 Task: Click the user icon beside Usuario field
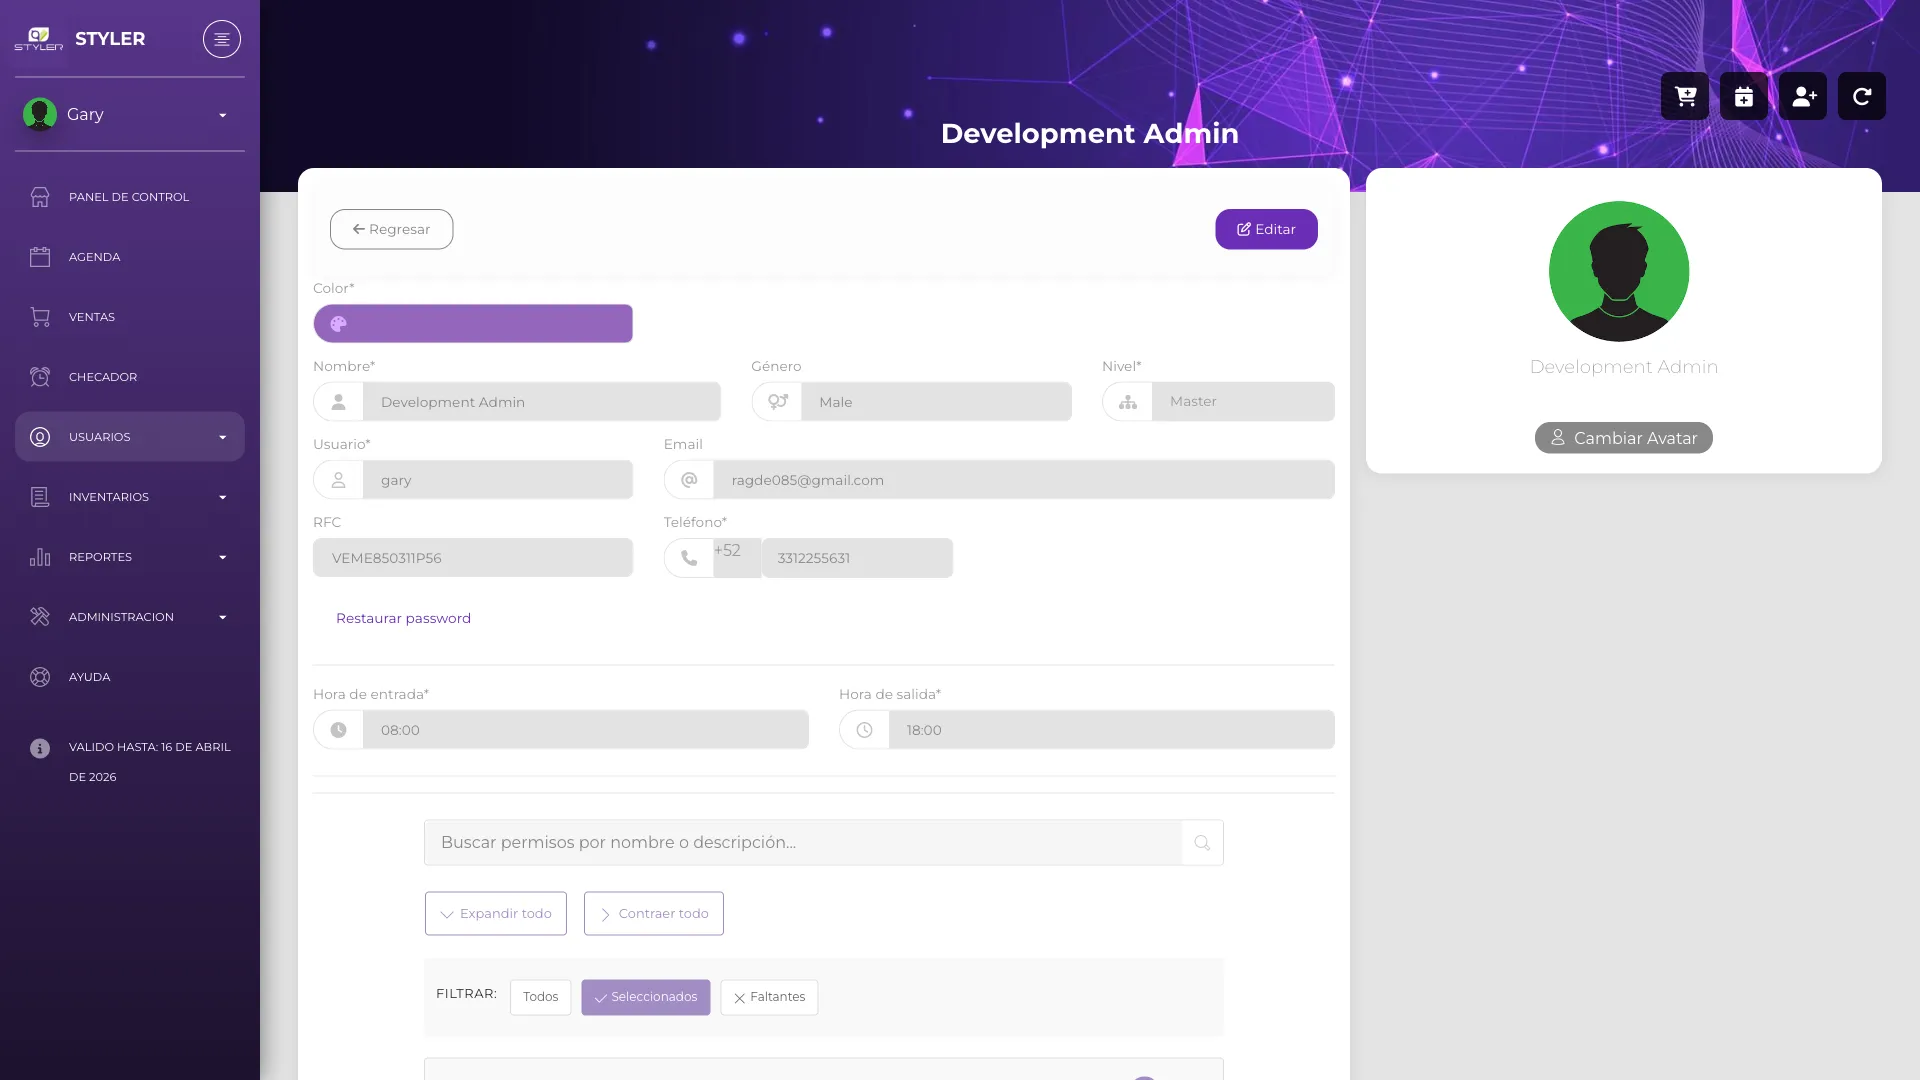(x=339, y=480)
